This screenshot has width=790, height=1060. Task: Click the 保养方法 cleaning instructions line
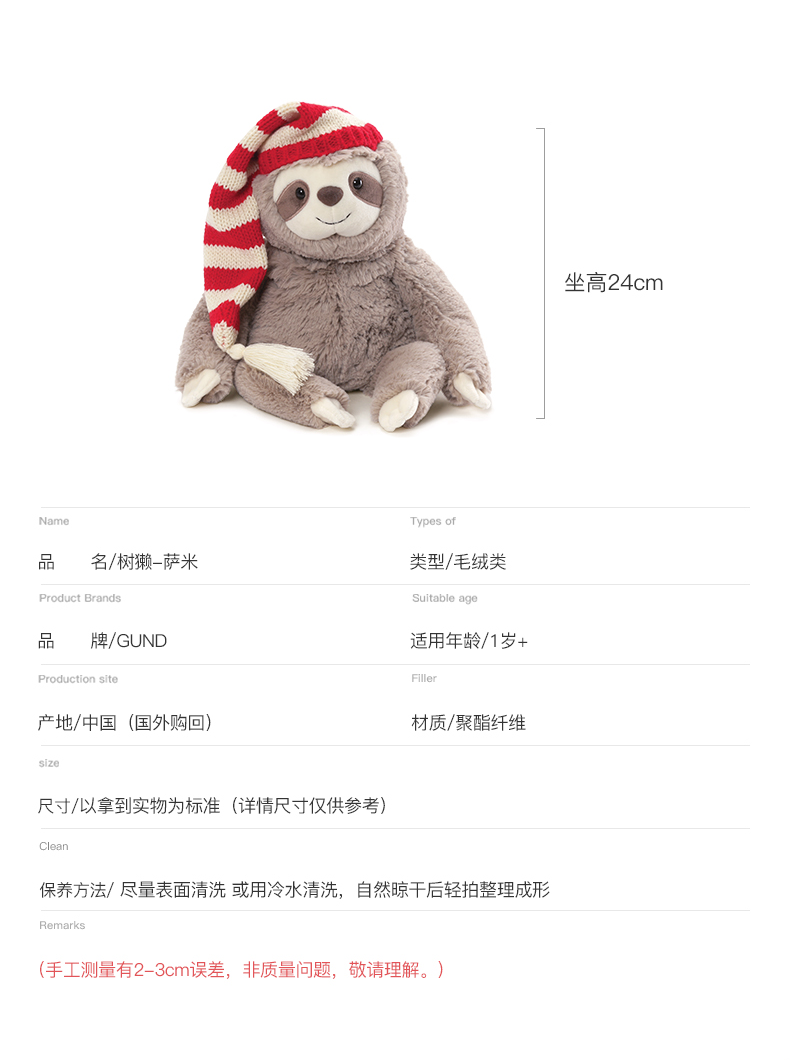coord(295,890)
